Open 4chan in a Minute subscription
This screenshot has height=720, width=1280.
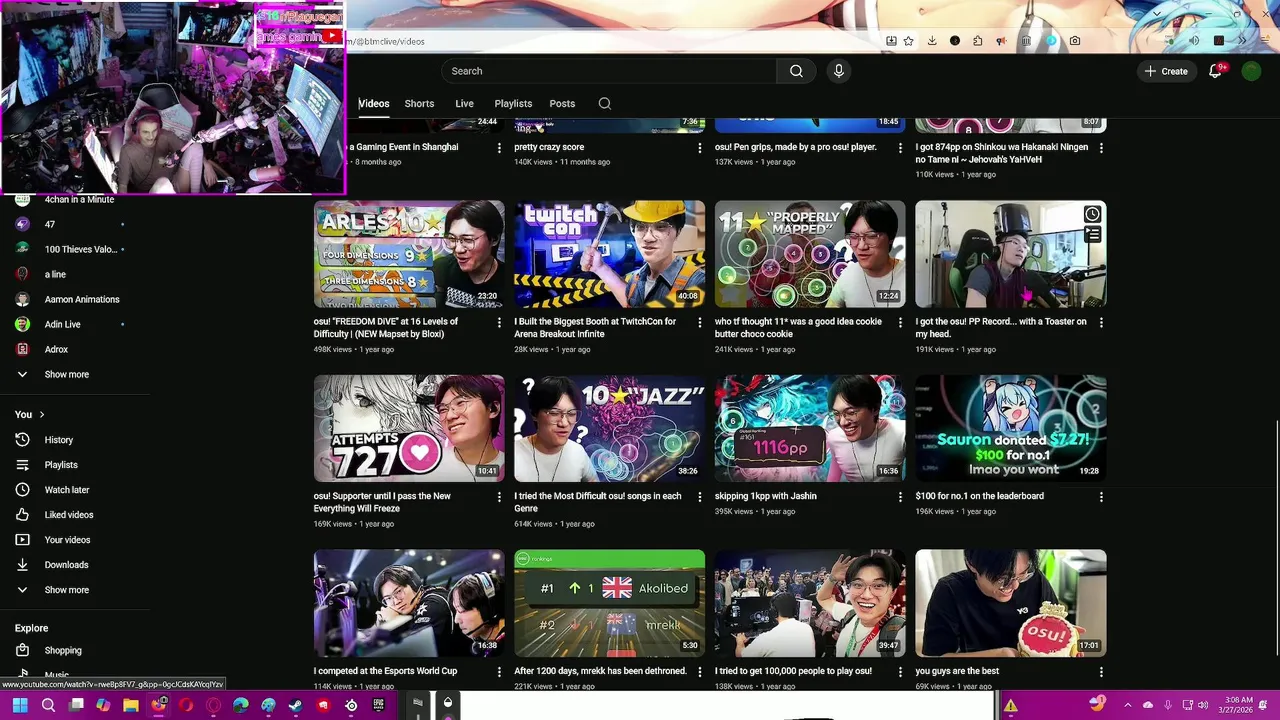click(79, 200)
